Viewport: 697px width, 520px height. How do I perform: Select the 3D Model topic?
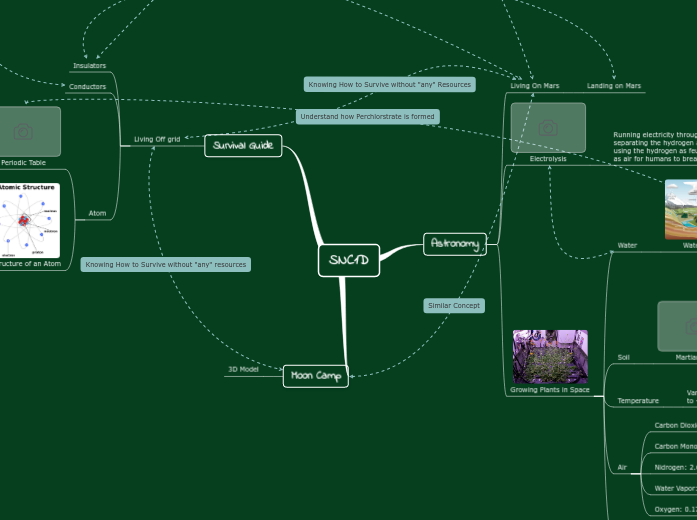(243, 369)
